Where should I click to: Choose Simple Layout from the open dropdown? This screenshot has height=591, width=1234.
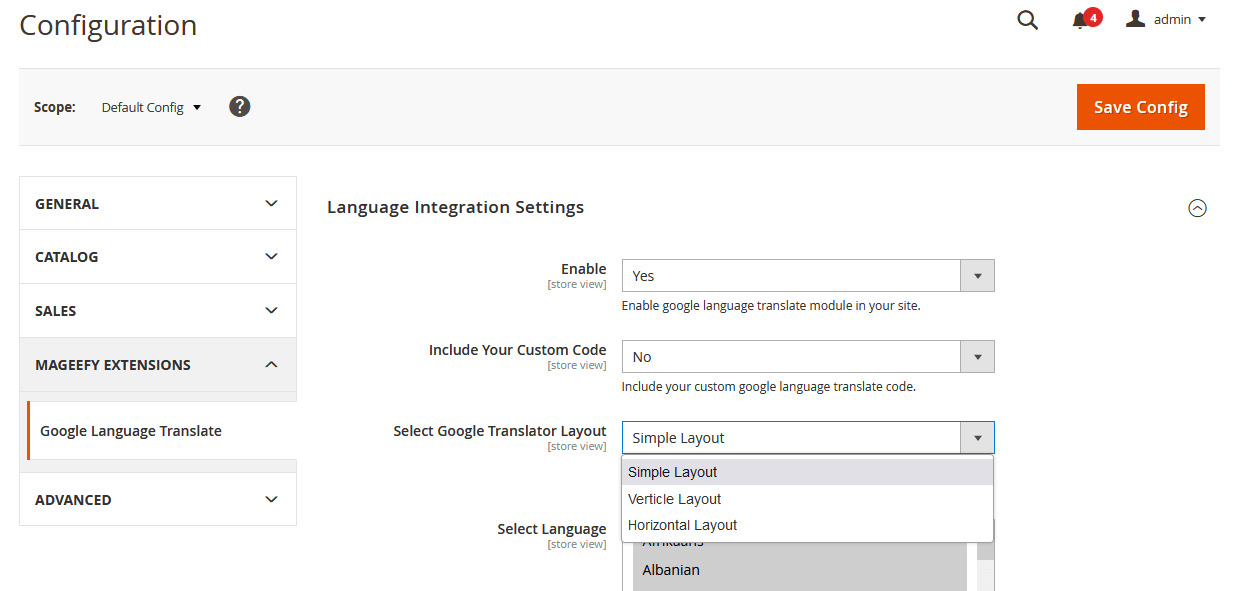coord(672,471)
